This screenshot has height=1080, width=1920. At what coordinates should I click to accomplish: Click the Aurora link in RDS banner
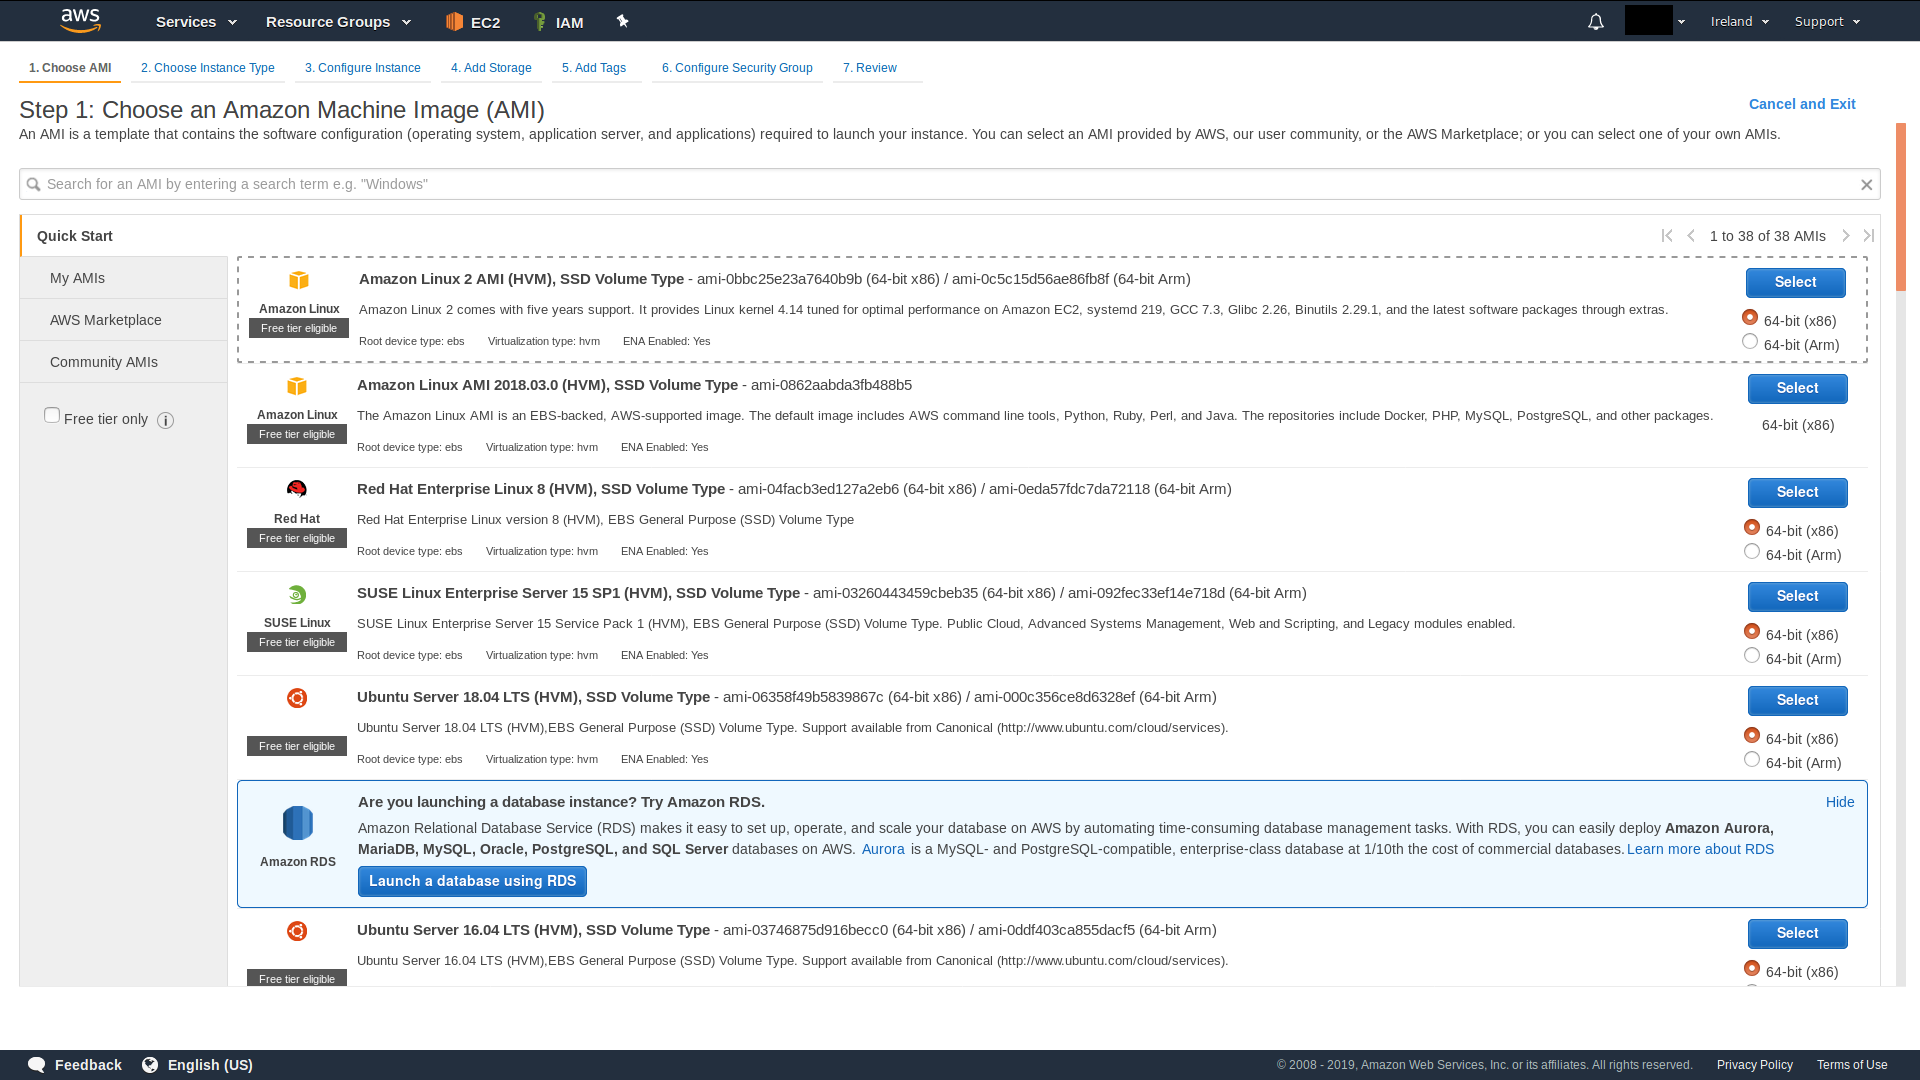884,848
